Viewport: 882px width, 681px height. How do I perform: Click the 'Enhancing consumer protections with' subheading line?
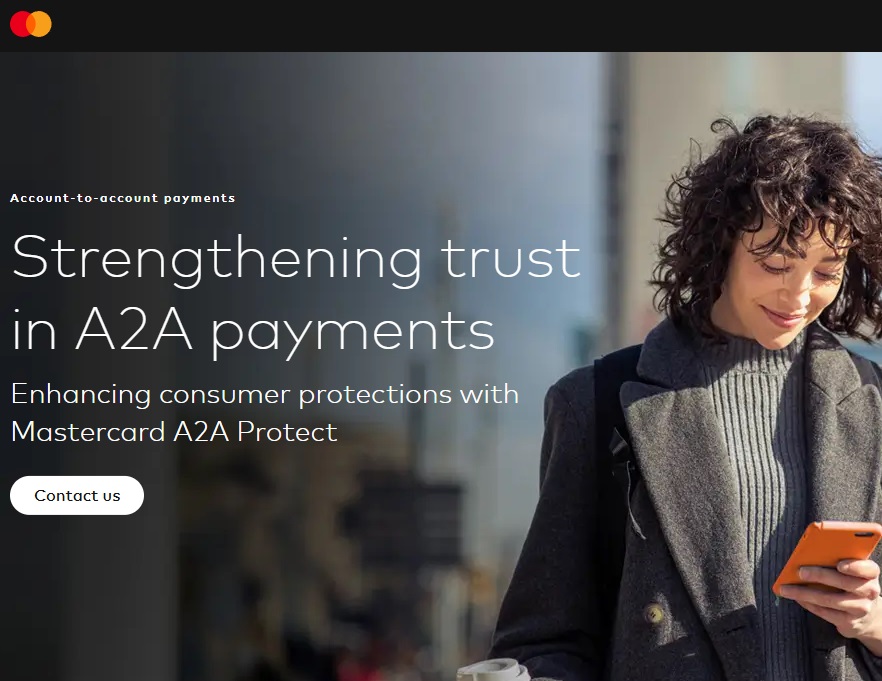(264, 394)
